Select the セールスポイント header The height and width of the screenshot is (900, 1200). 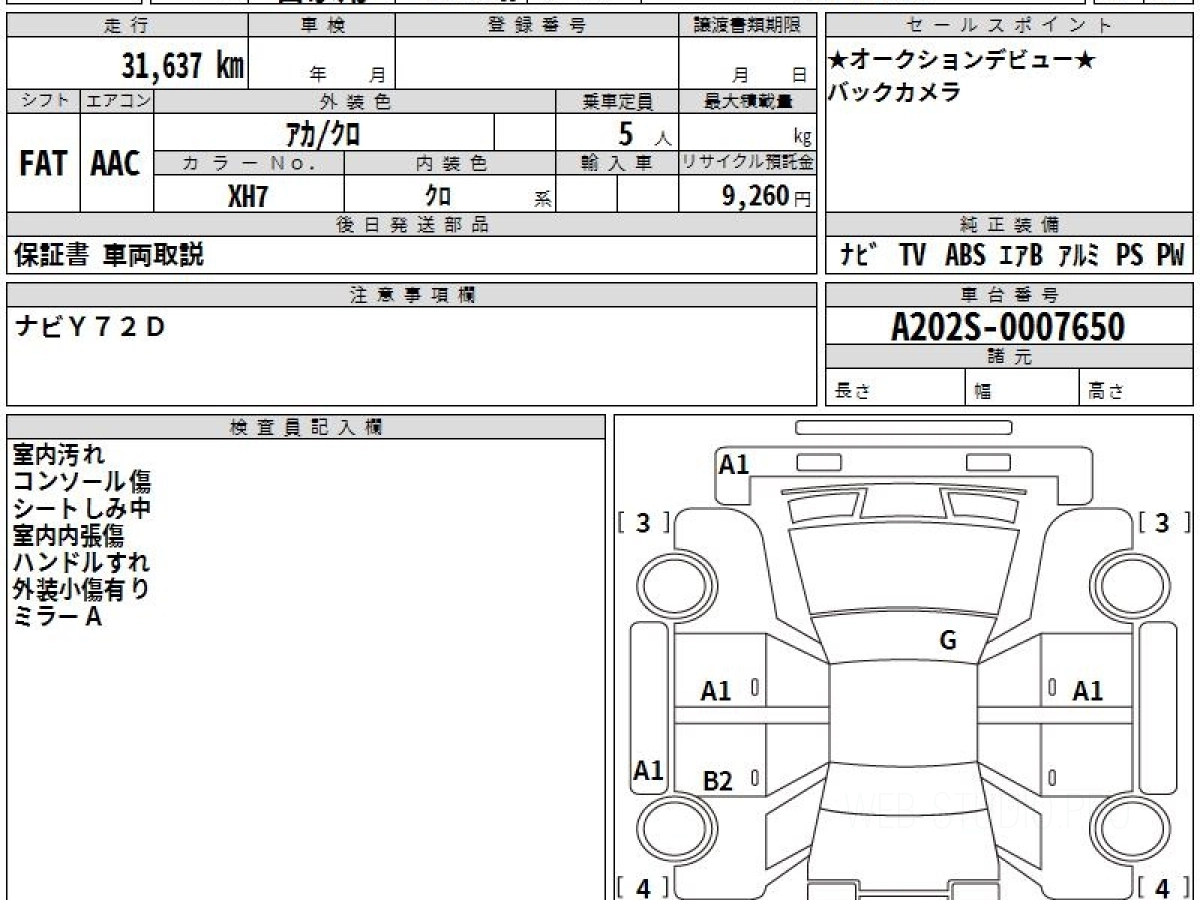click(1009, 26)
